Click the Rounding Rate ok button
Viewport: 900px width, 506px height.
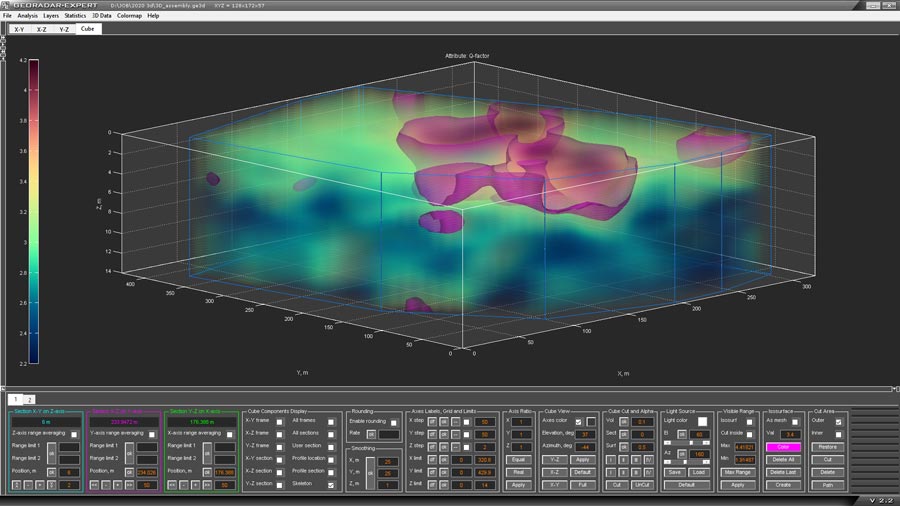pos(371,434)
